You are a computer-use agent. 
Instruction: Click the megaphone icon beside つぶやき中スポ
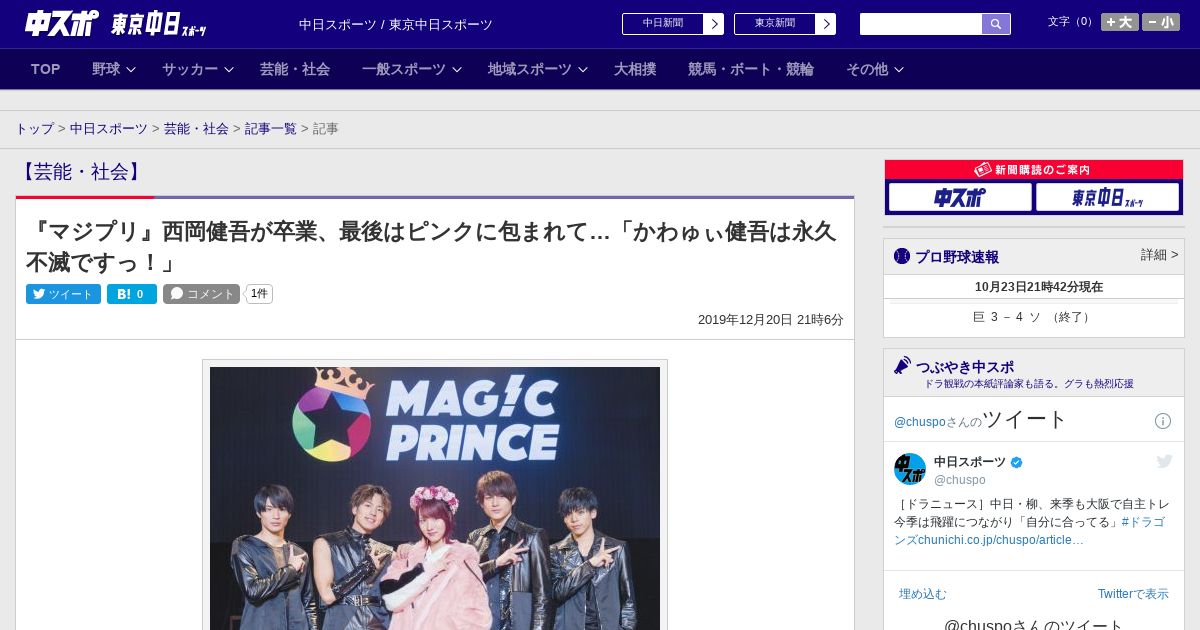903,366
